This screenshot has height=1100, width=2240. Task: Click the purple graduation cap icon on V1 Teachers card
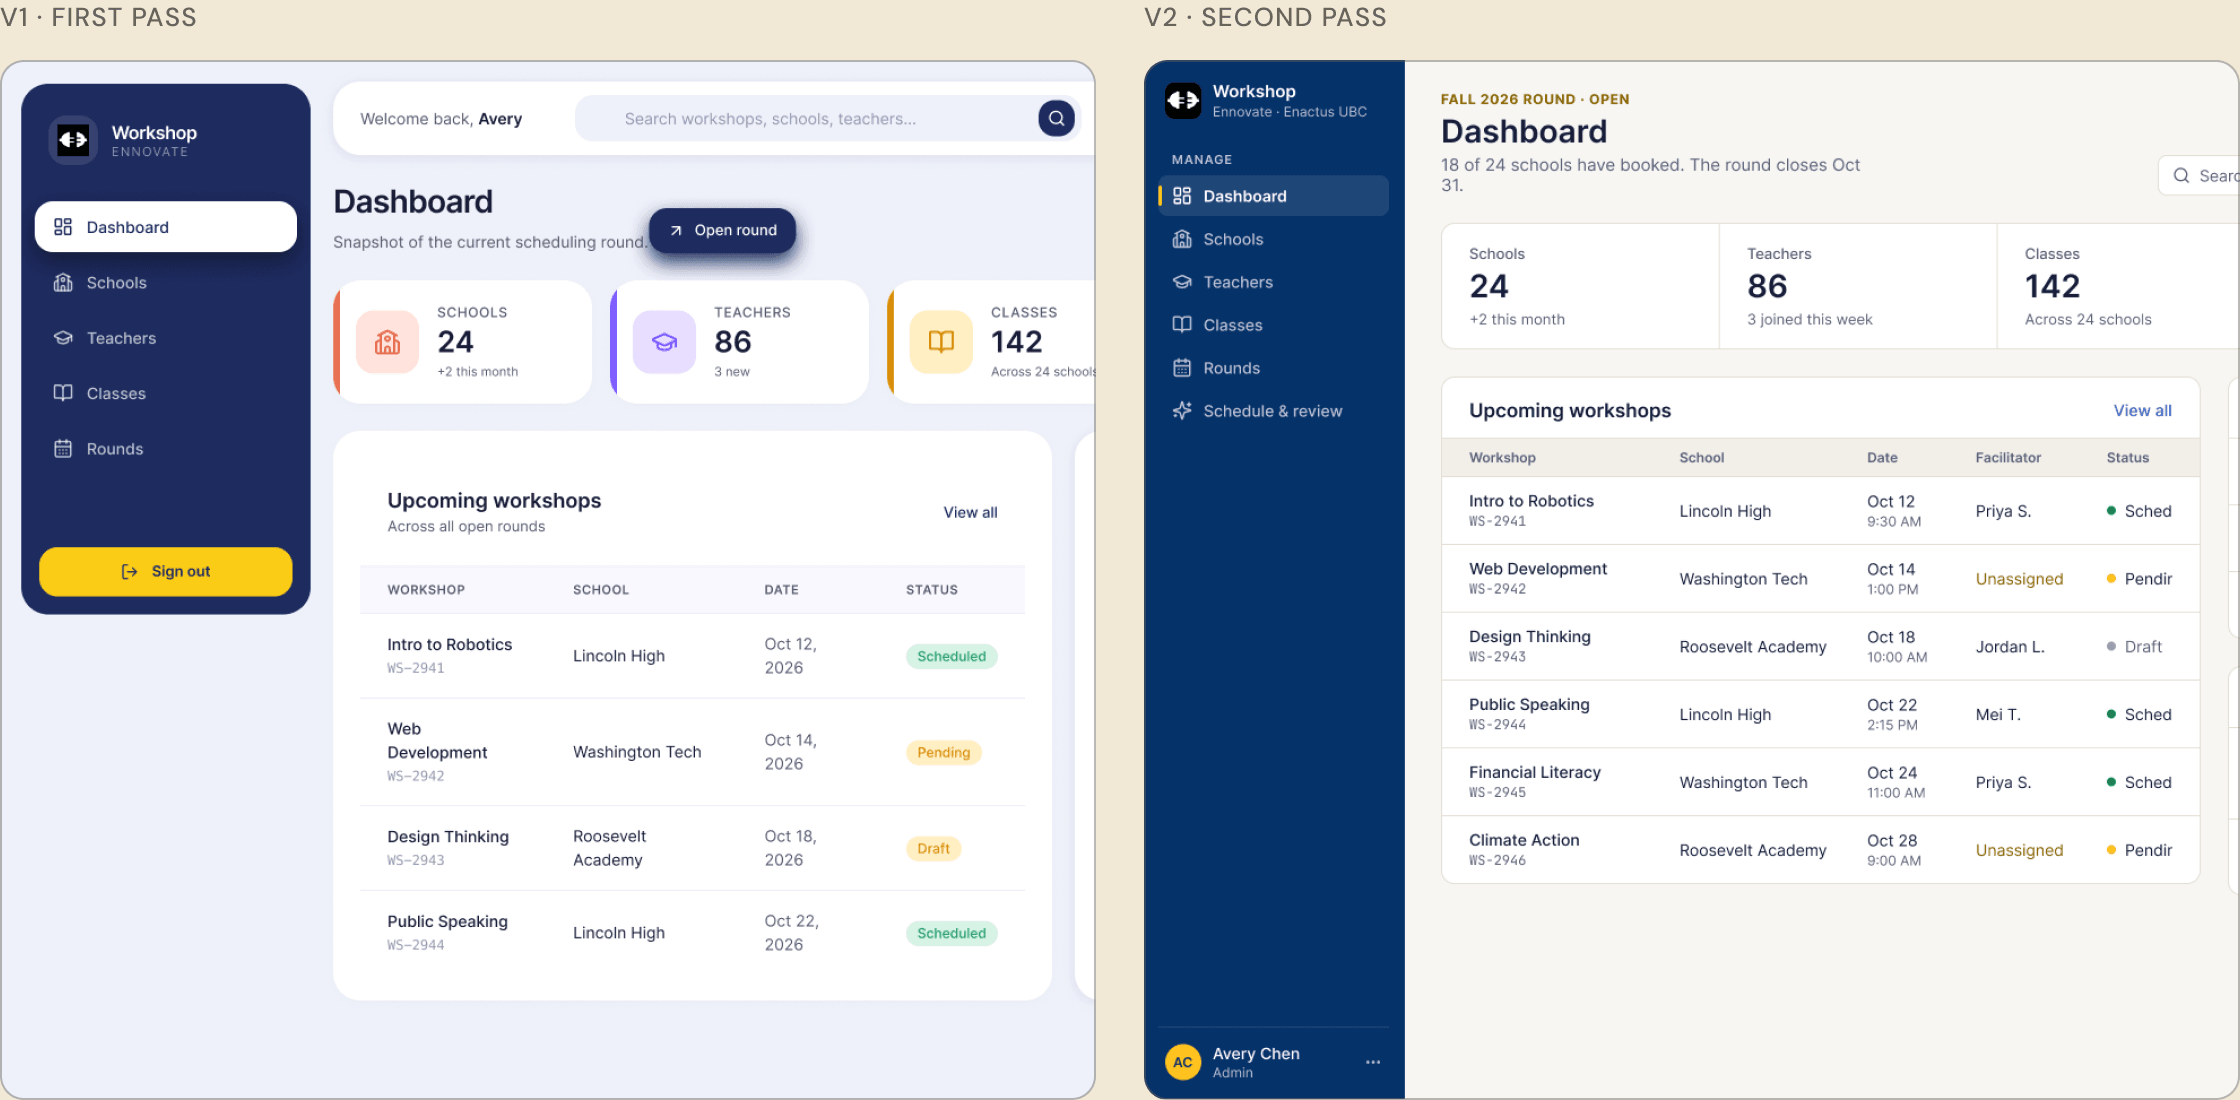coord(664,342)
